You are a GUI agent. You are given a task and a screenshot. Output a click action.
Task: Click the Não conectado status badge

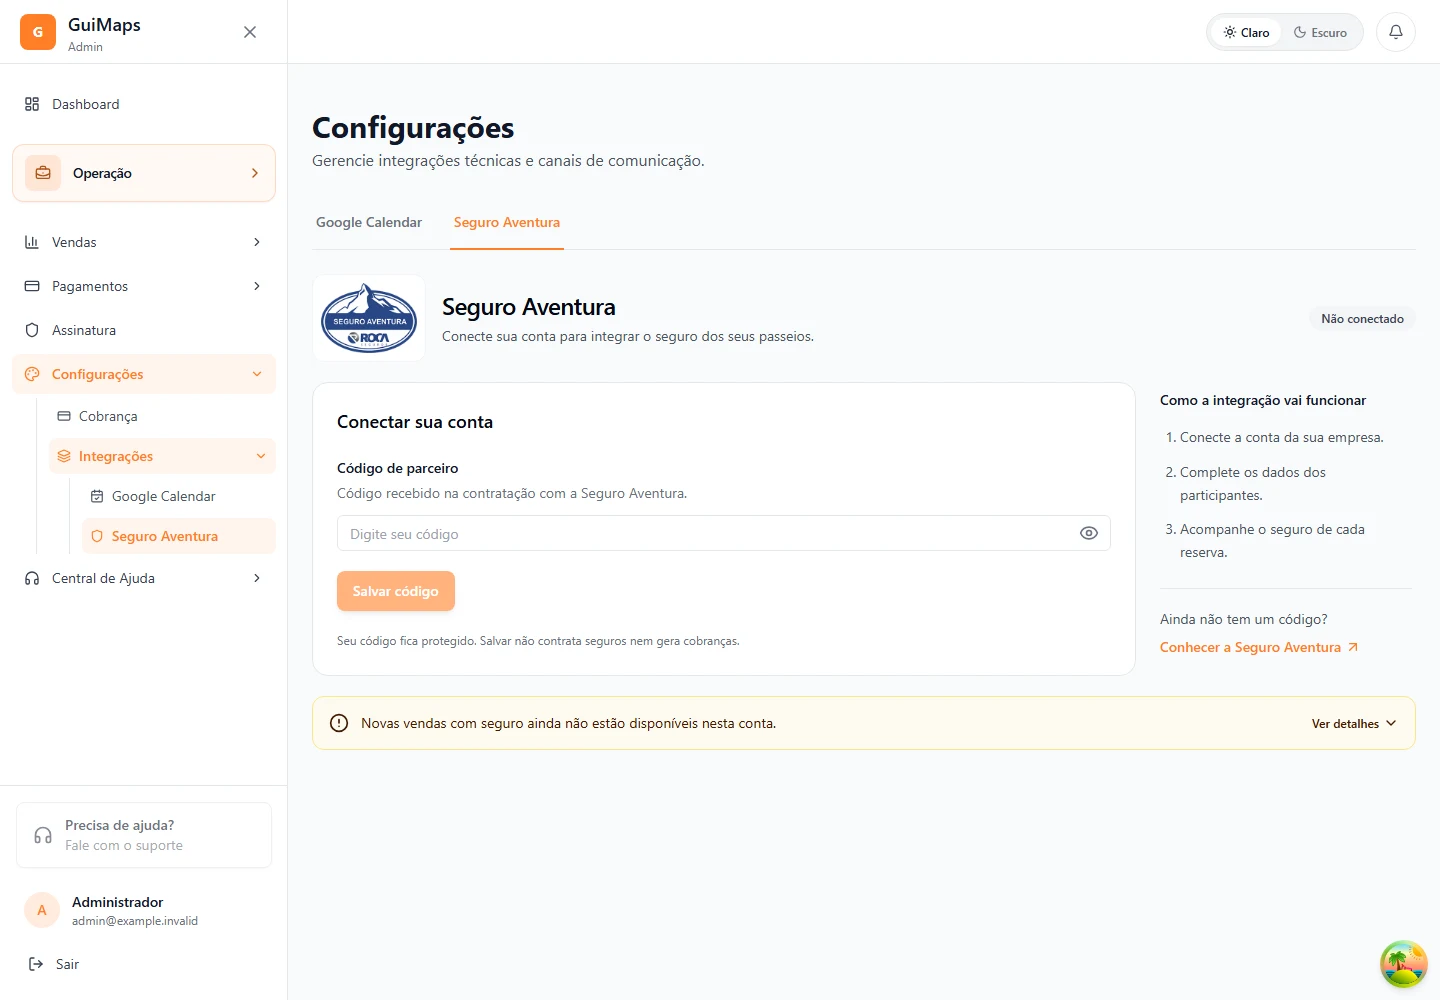point(1362,319)
